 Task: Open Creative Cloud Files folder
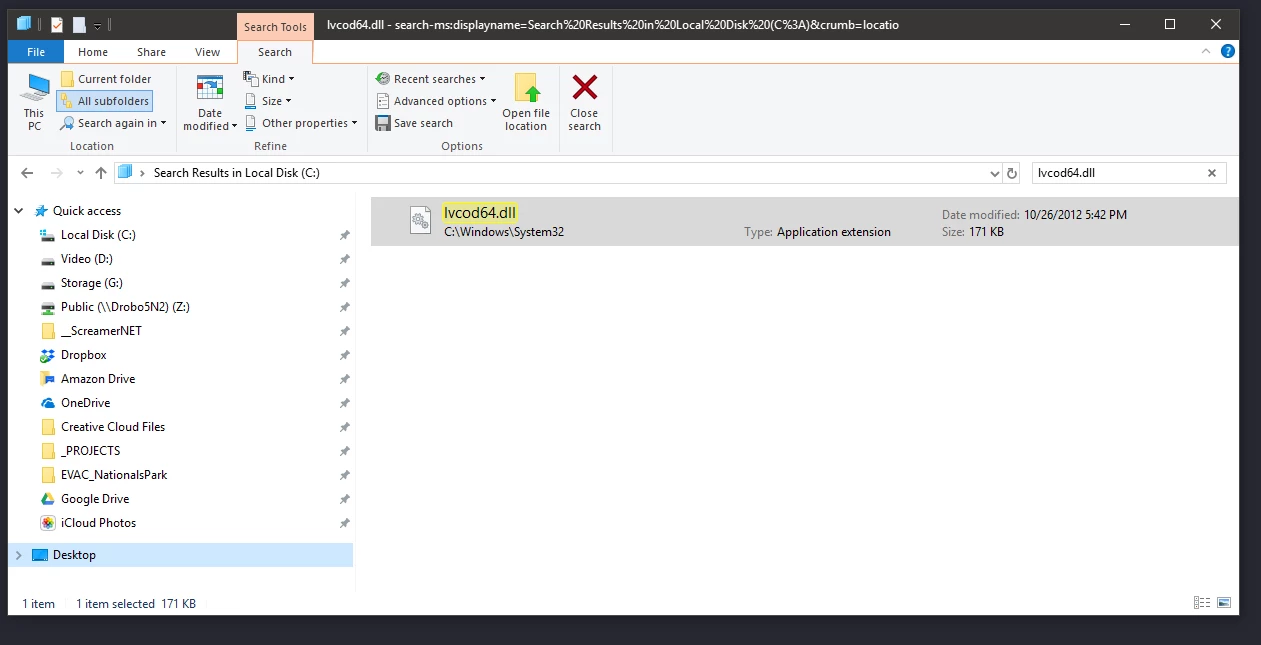[x=113, y=427]
